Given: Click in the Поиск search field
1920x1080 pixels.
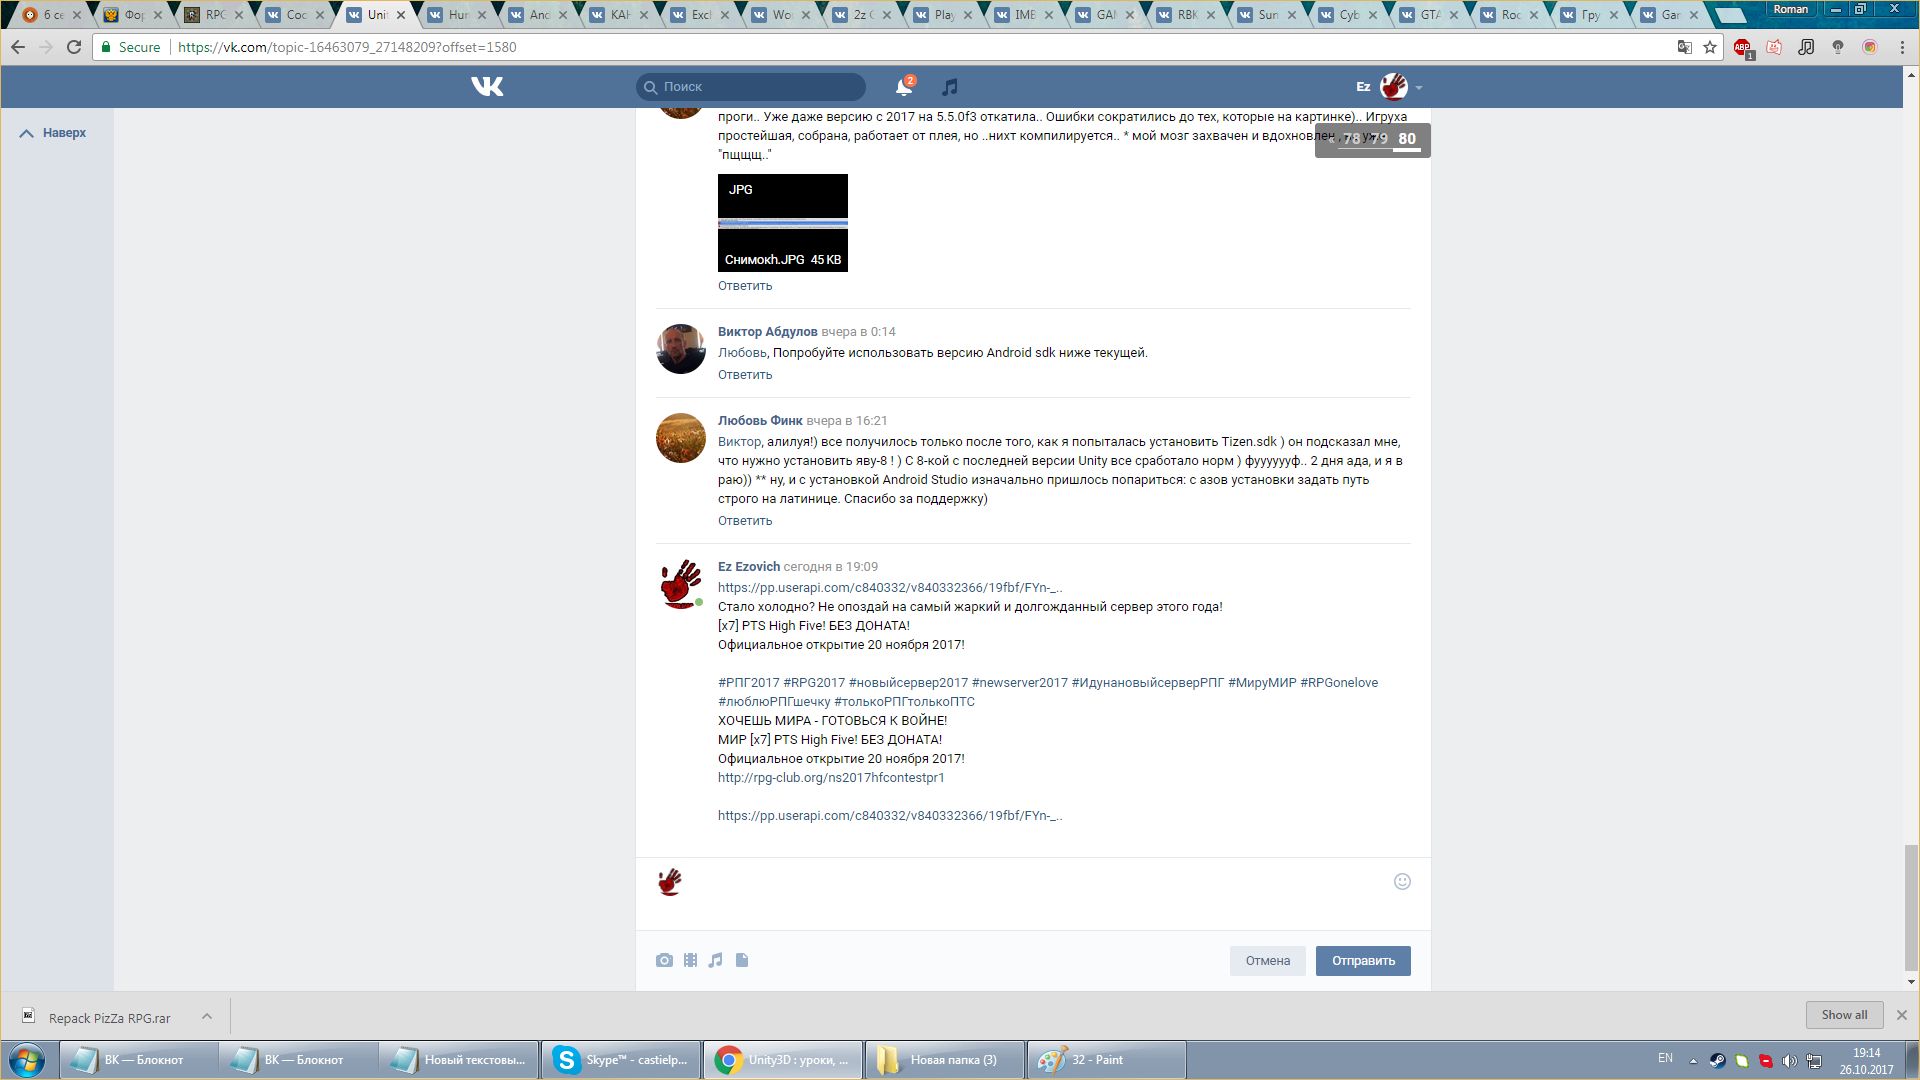Looking at the screenshot, I should pyautogui.click(x=760, y=87).
